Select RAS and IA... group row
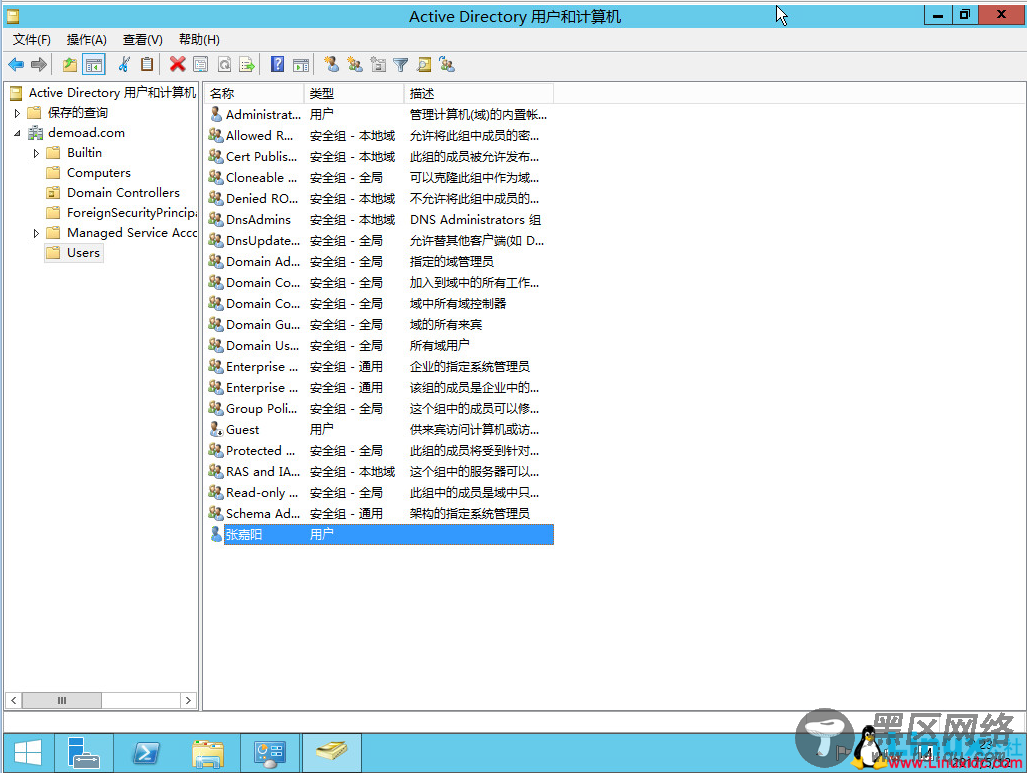Screen dimensions: 1027x773 point(379,471)
